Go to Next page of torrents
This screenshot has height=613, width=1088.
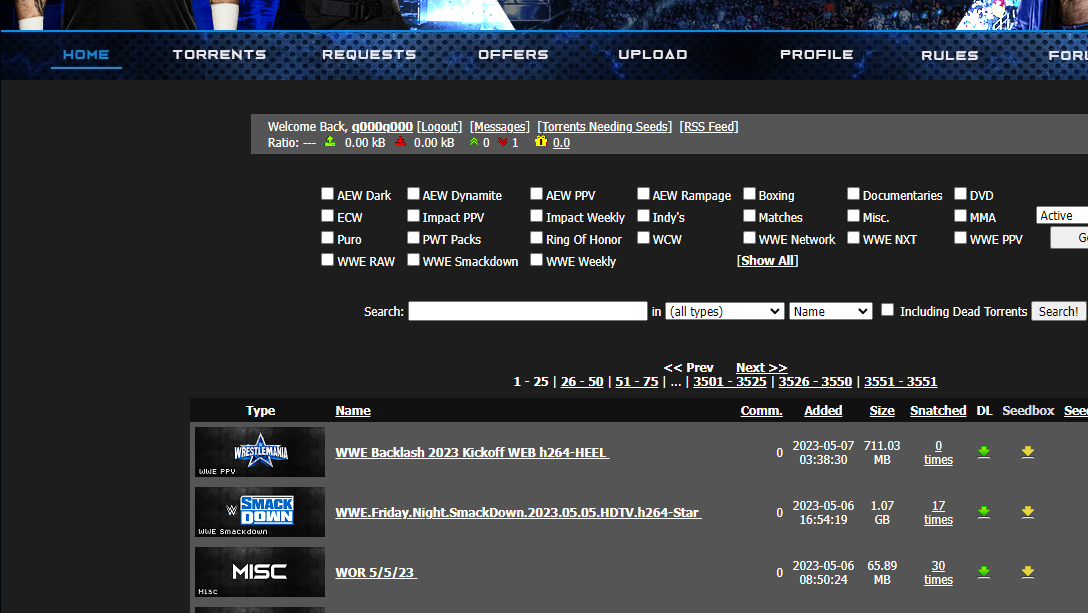coord(762,367)
